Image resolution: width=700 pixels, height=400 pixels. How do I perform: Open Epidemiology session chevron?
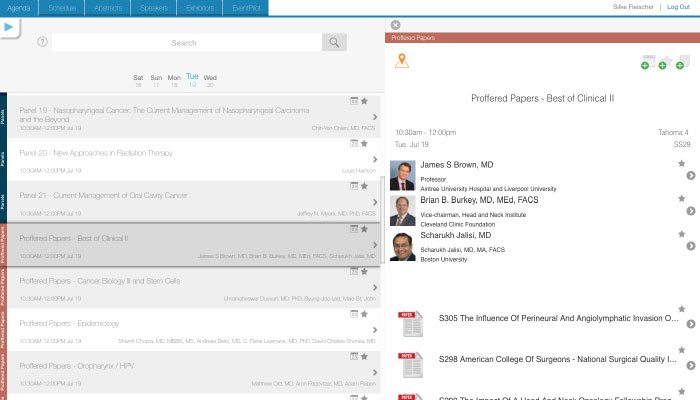[x=375, y=330]
